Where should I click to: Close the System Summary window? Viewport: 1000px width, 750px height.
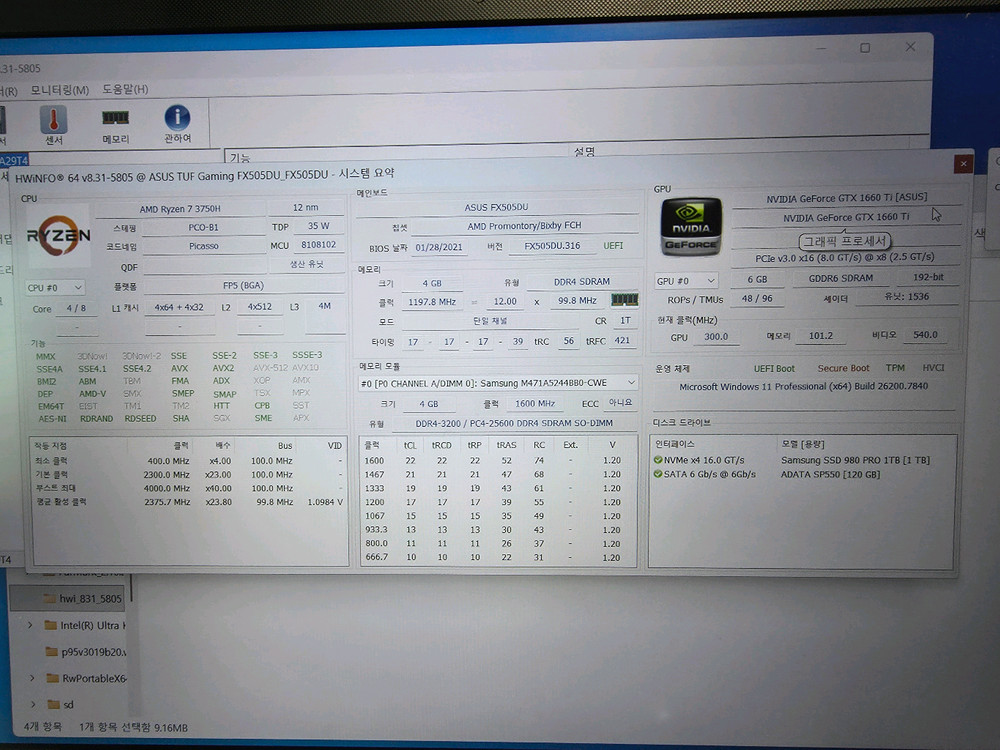963,164
